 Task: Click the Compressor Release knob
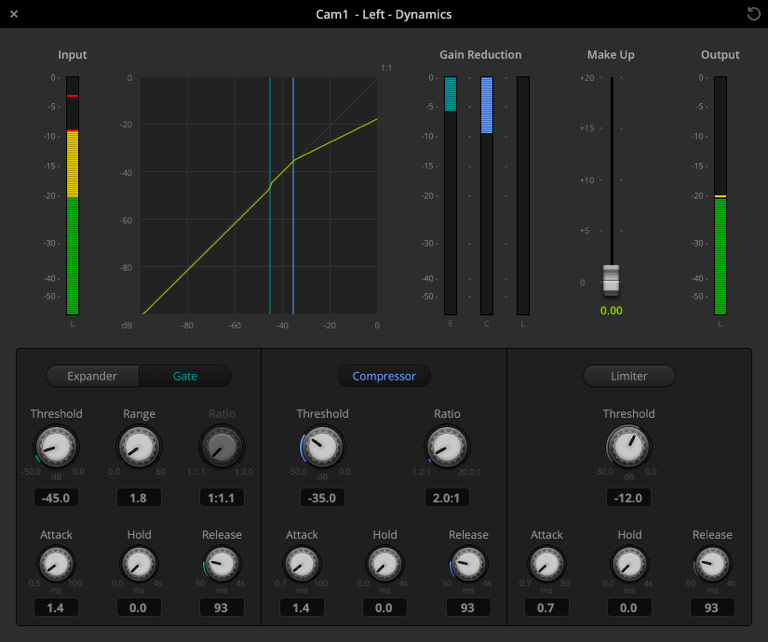(468, 564)
